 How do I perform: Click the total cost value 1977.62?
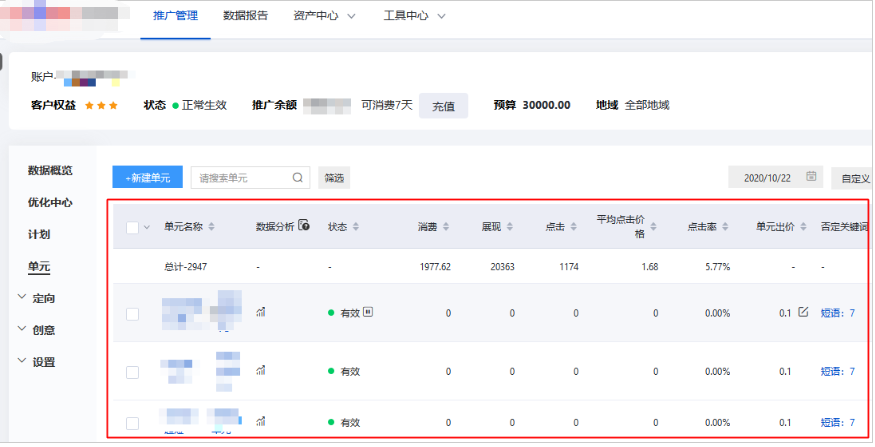pos(435,267)
